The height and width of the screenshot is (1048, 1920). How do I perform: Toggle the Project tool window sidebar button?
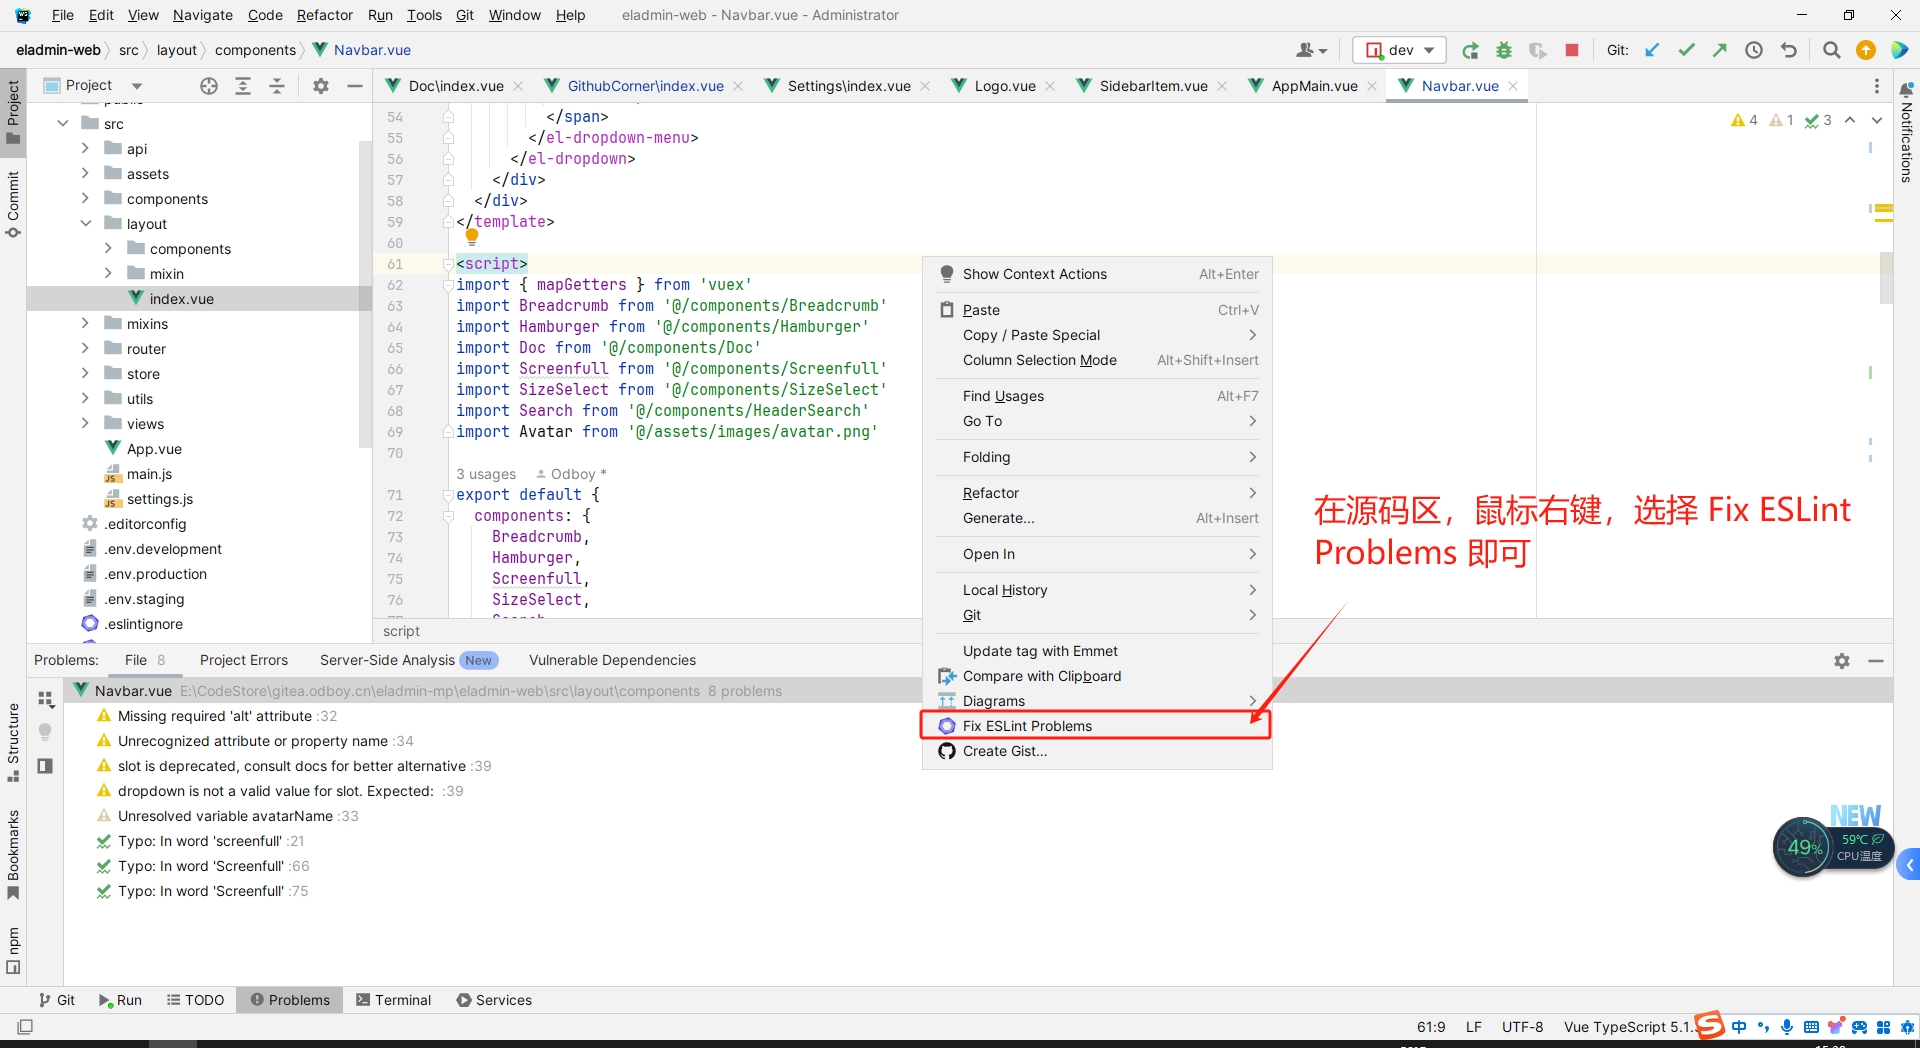point(13,110)
